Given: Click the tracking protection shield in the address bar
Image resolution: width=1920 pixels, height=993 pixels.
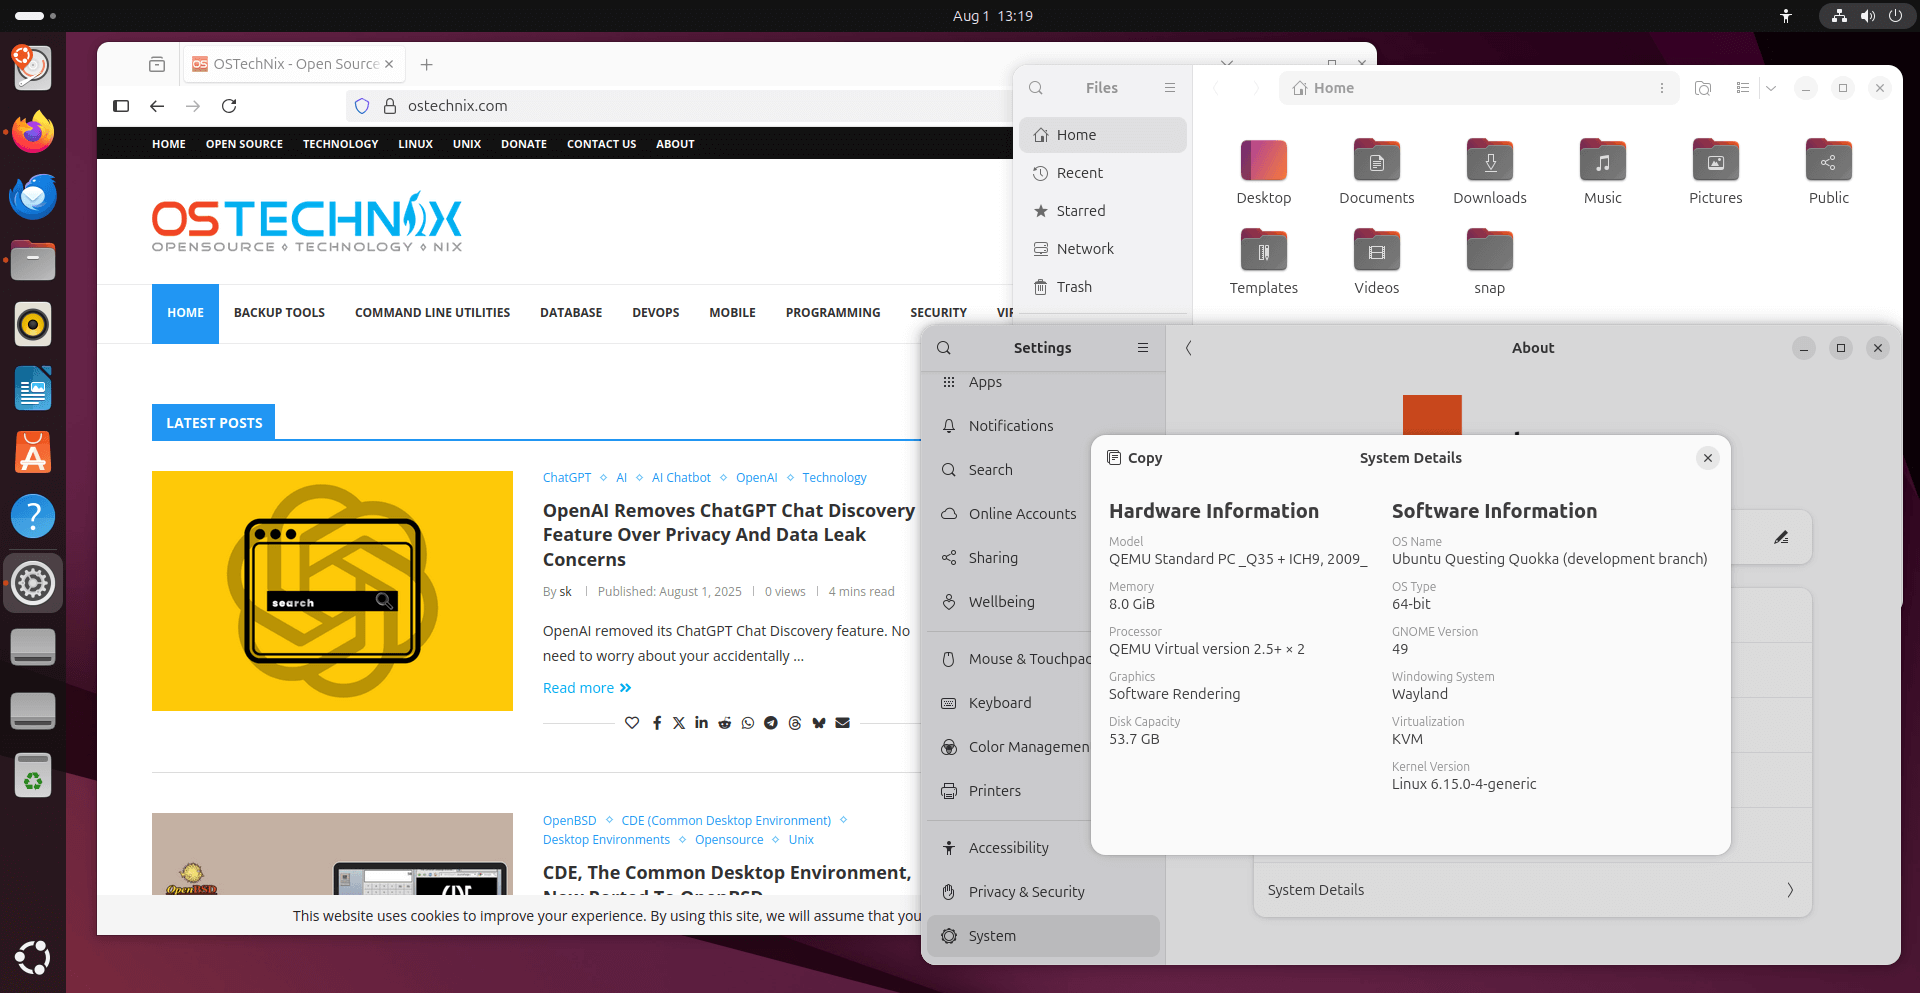Looking at the screenshot, I should point(362,105).
